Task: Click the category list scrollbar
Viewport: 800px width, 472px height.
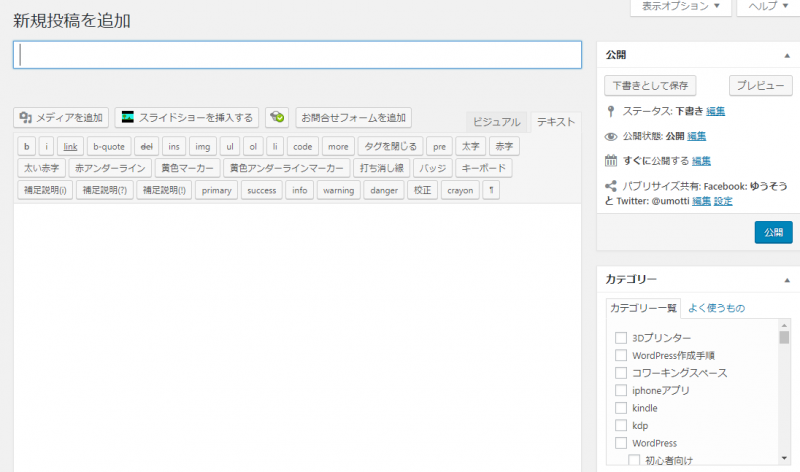Action: (x=784, y=390)
